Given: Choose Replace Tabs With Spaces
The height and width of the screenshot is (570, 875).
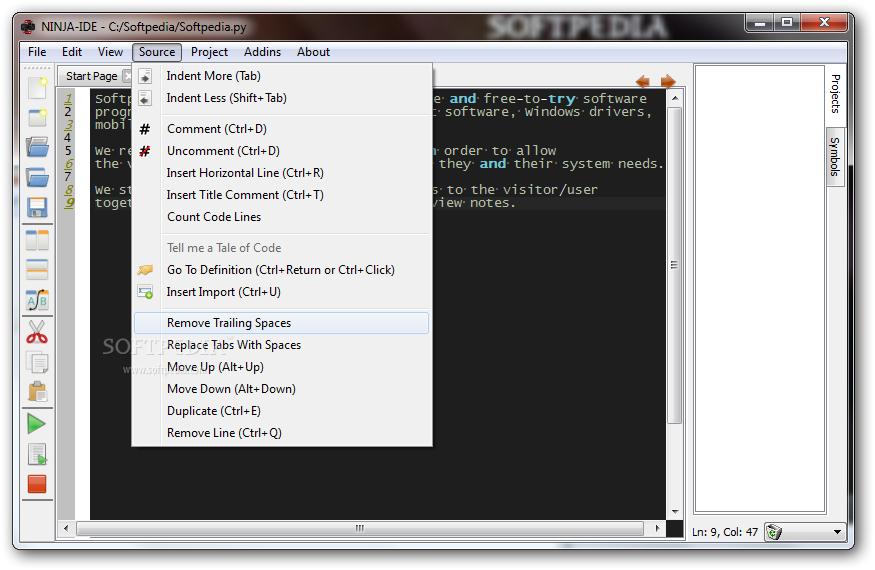Looking at the screenshot, I should [x=282, y=345].
